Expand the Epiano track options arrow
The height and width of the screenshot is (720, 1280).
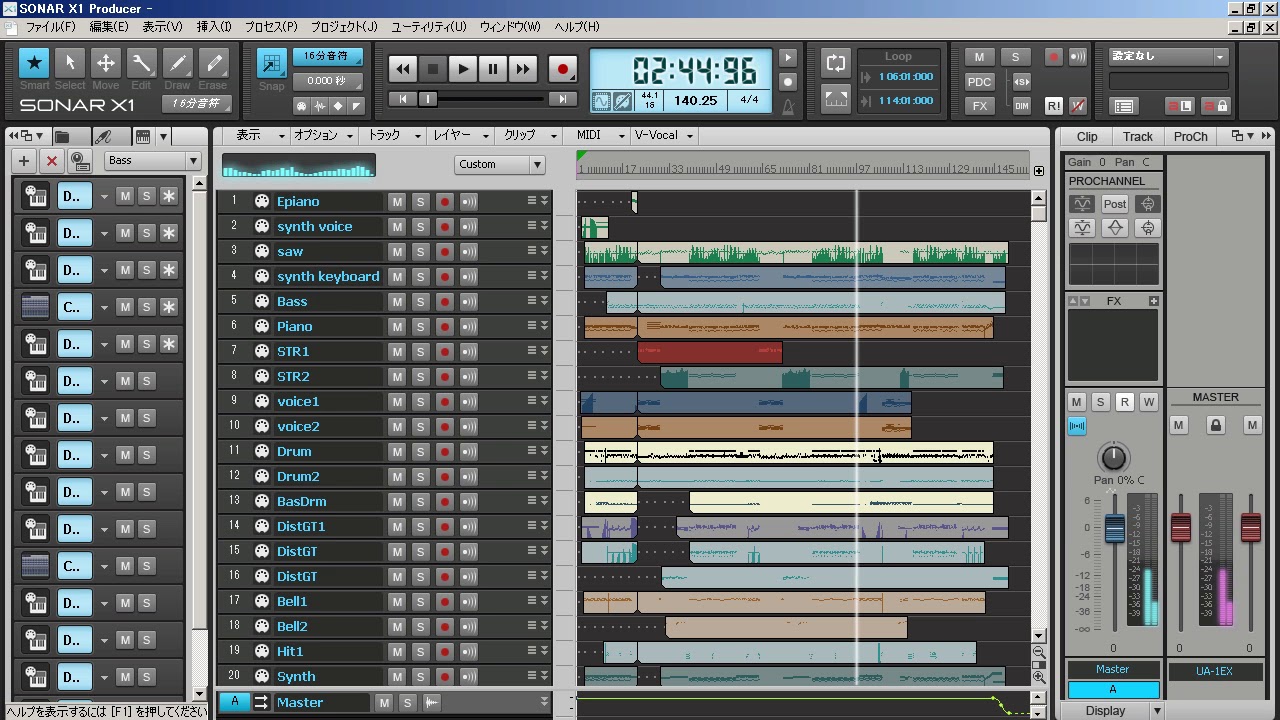[545, 201]
